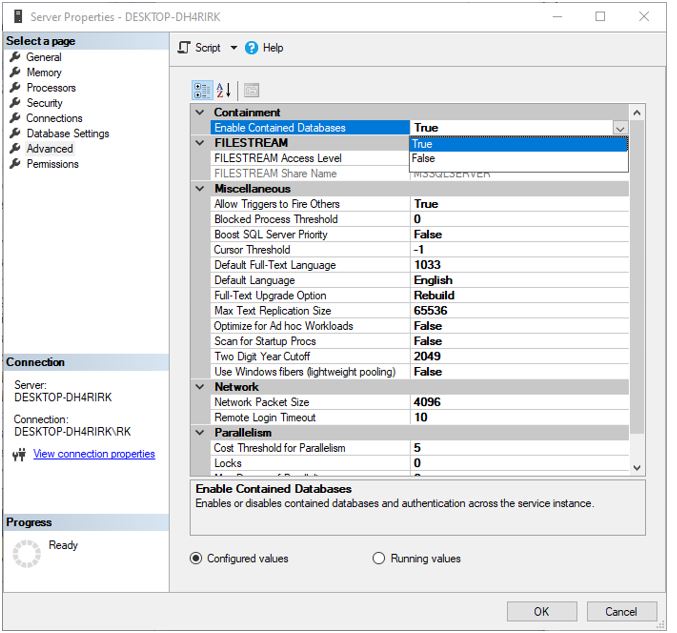The height and width of the screenshot is (633, 677).
Task: Open the Script dropdown arrow
Action: click(x=234, y=47)
